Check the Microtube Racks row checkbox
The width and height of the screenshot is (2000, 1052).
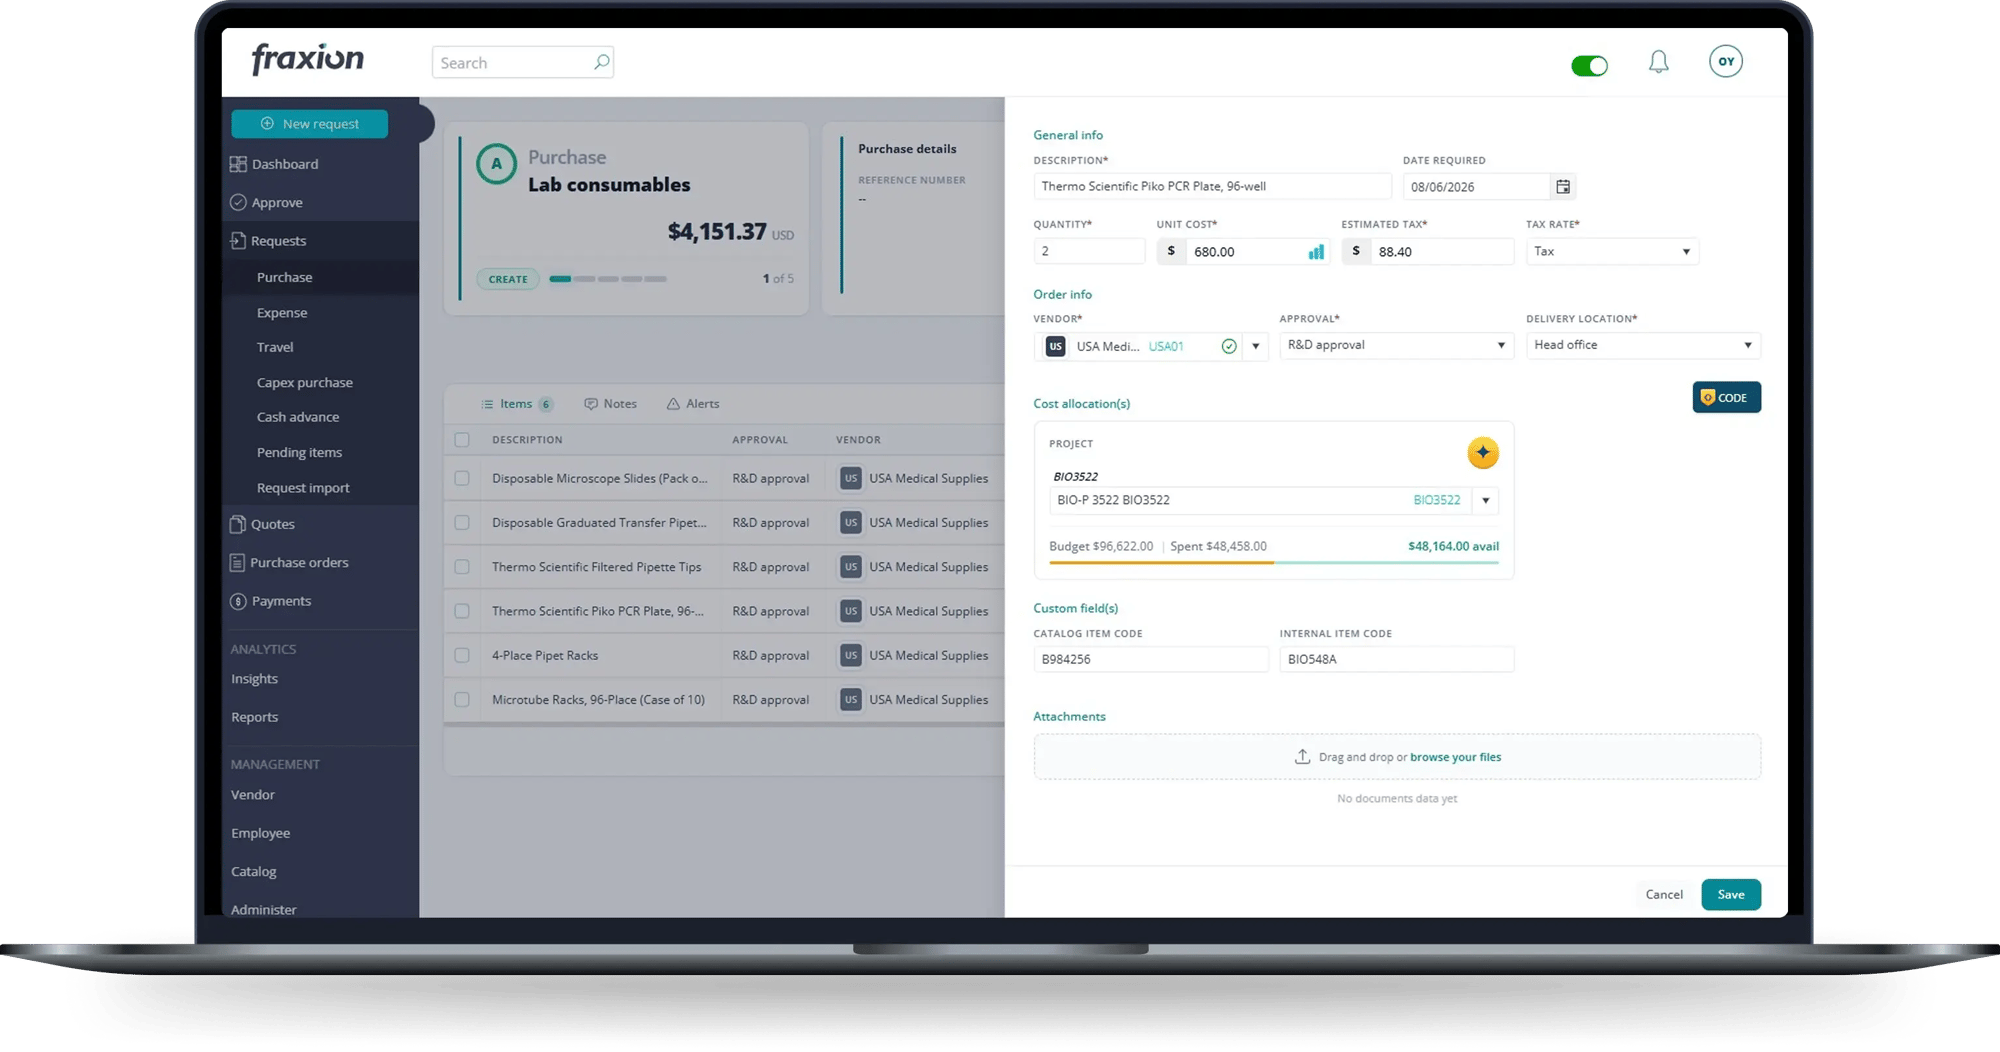(x=462, y=700)
